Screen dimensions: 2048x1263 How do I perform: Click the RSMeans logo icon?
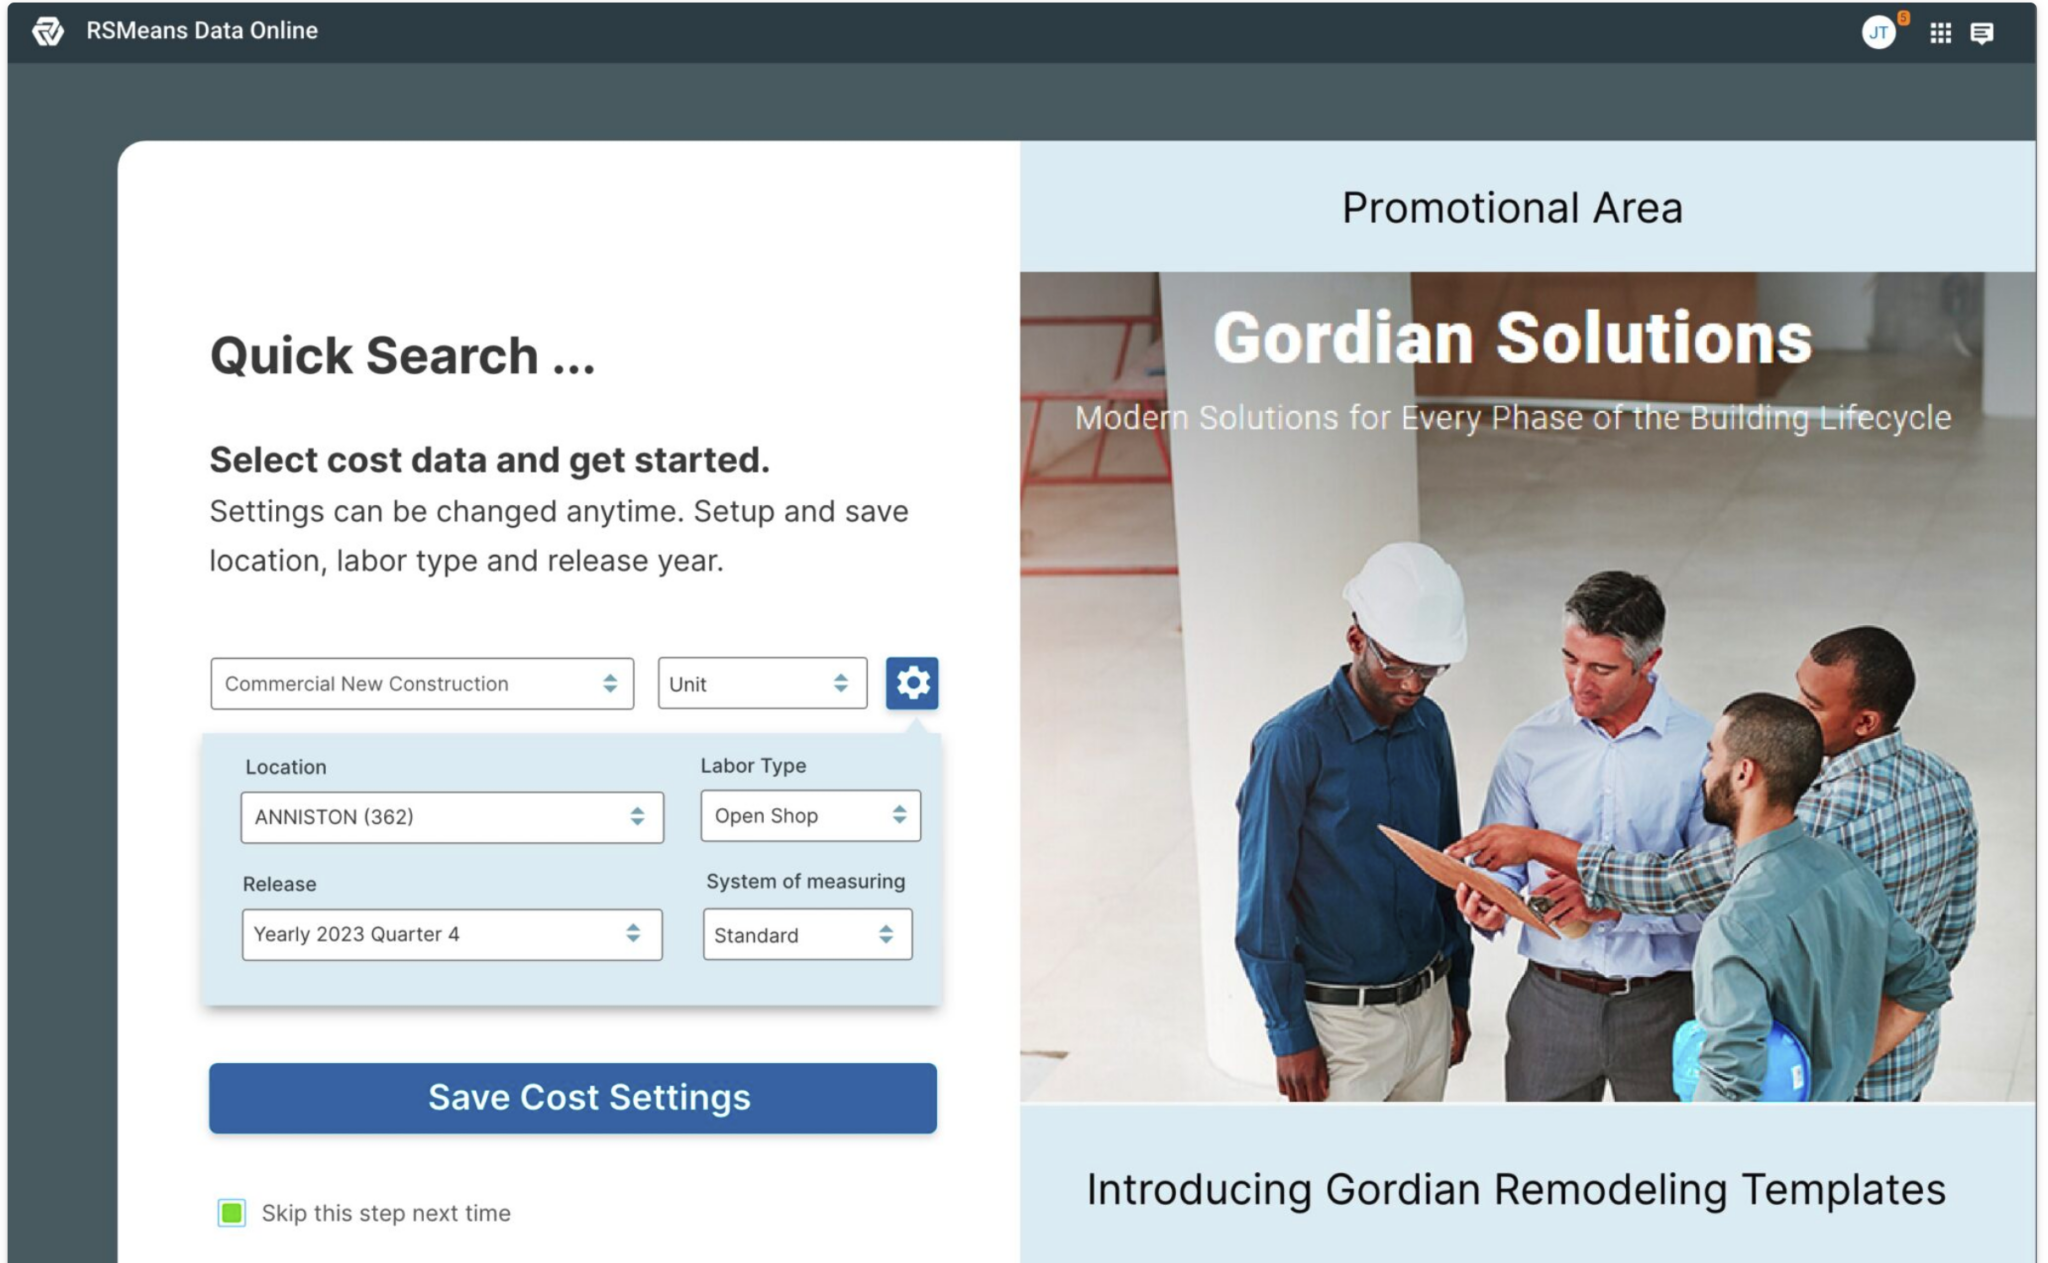click(x=47, y=31)
